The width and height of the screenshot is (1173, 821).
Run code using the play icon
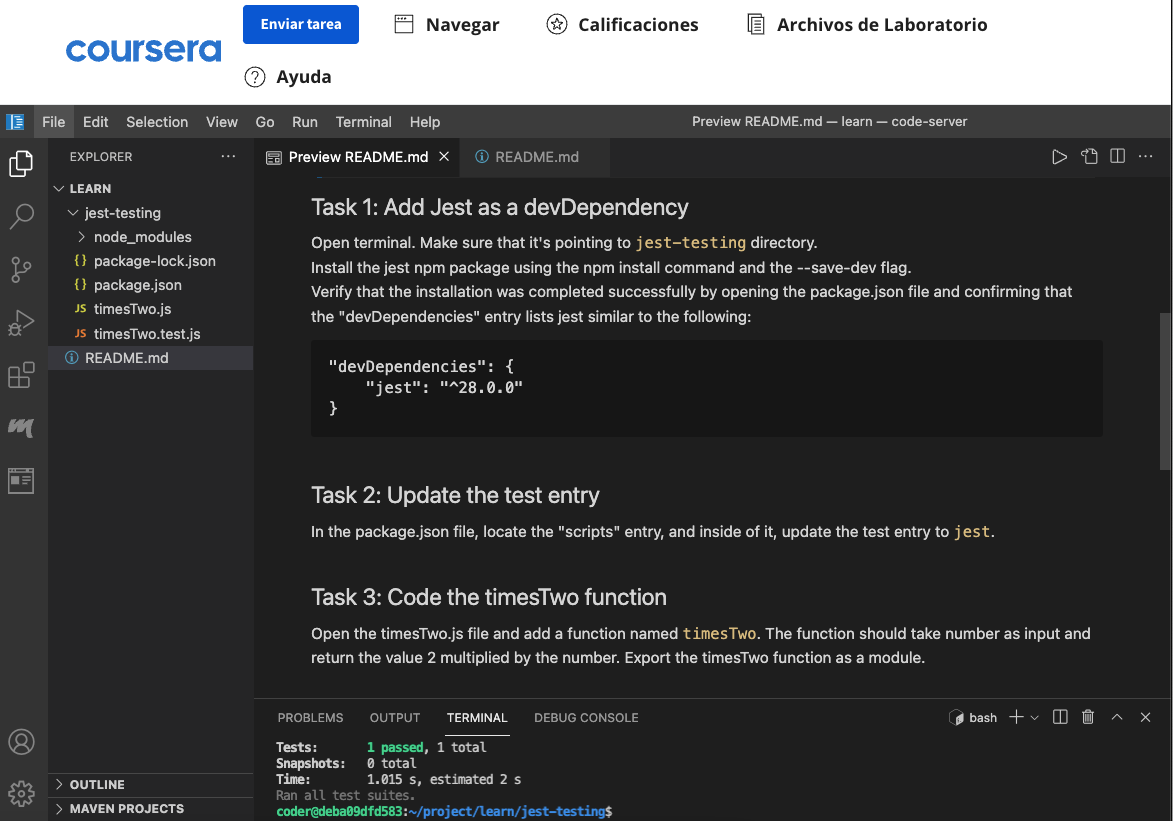[1059, 156]
